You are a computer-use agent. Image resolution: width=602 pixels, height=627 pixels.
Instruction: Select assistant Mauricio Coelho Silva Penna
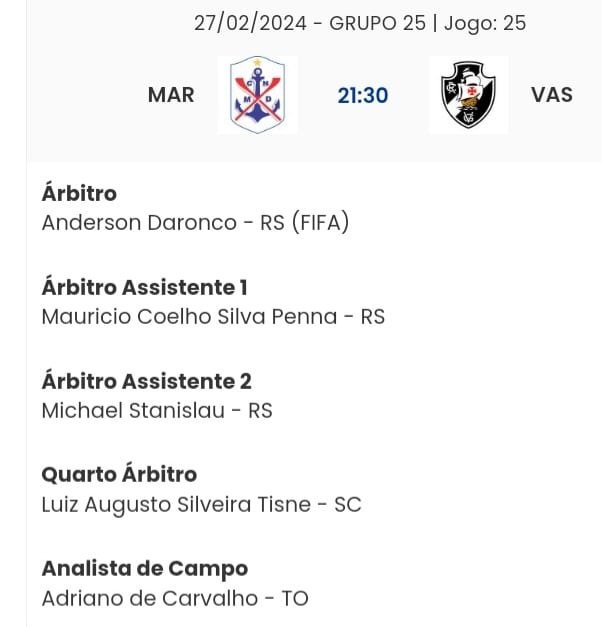click(x=213, y=316)
